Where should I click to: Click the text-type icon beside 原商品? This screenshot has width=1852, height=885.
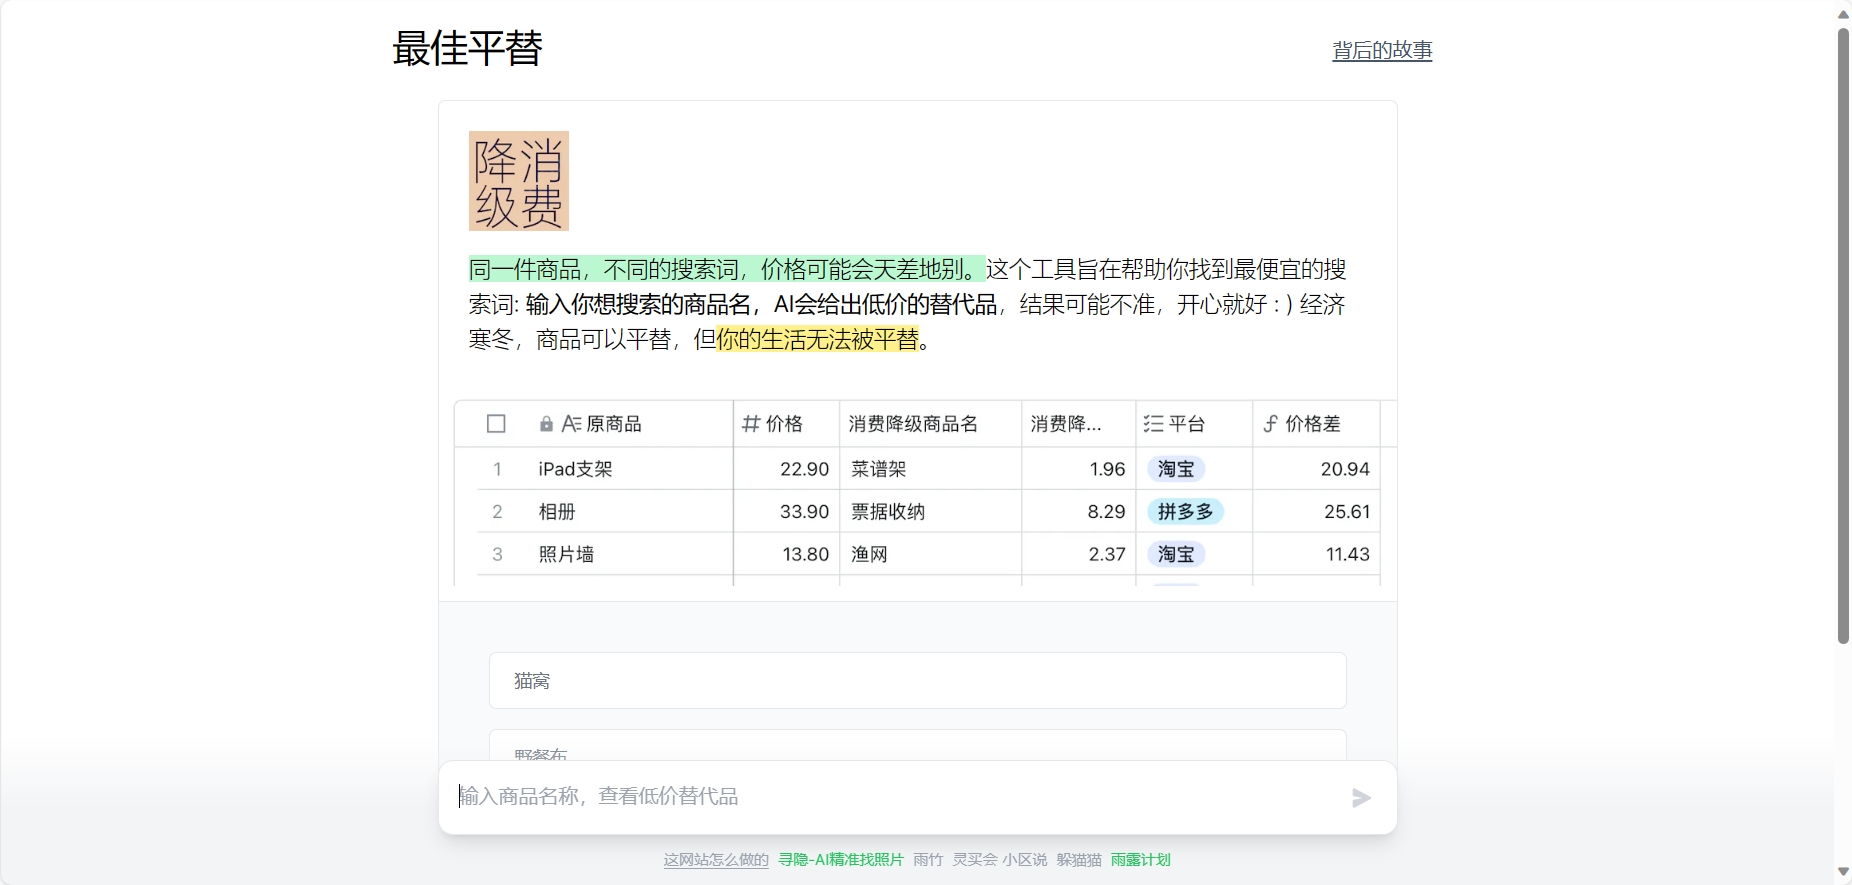[571, 424]
